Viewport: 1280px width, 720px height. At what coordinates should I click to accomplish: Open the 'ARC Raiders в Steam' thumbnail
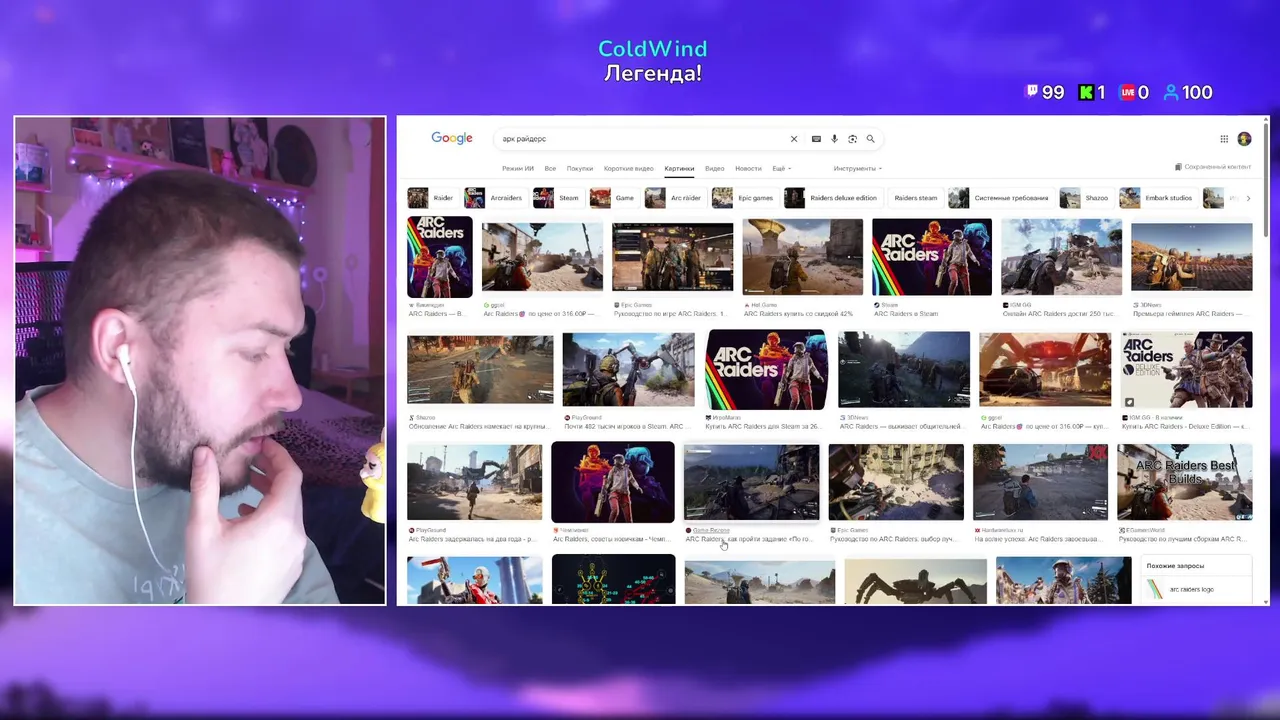[x=932, y=257]
